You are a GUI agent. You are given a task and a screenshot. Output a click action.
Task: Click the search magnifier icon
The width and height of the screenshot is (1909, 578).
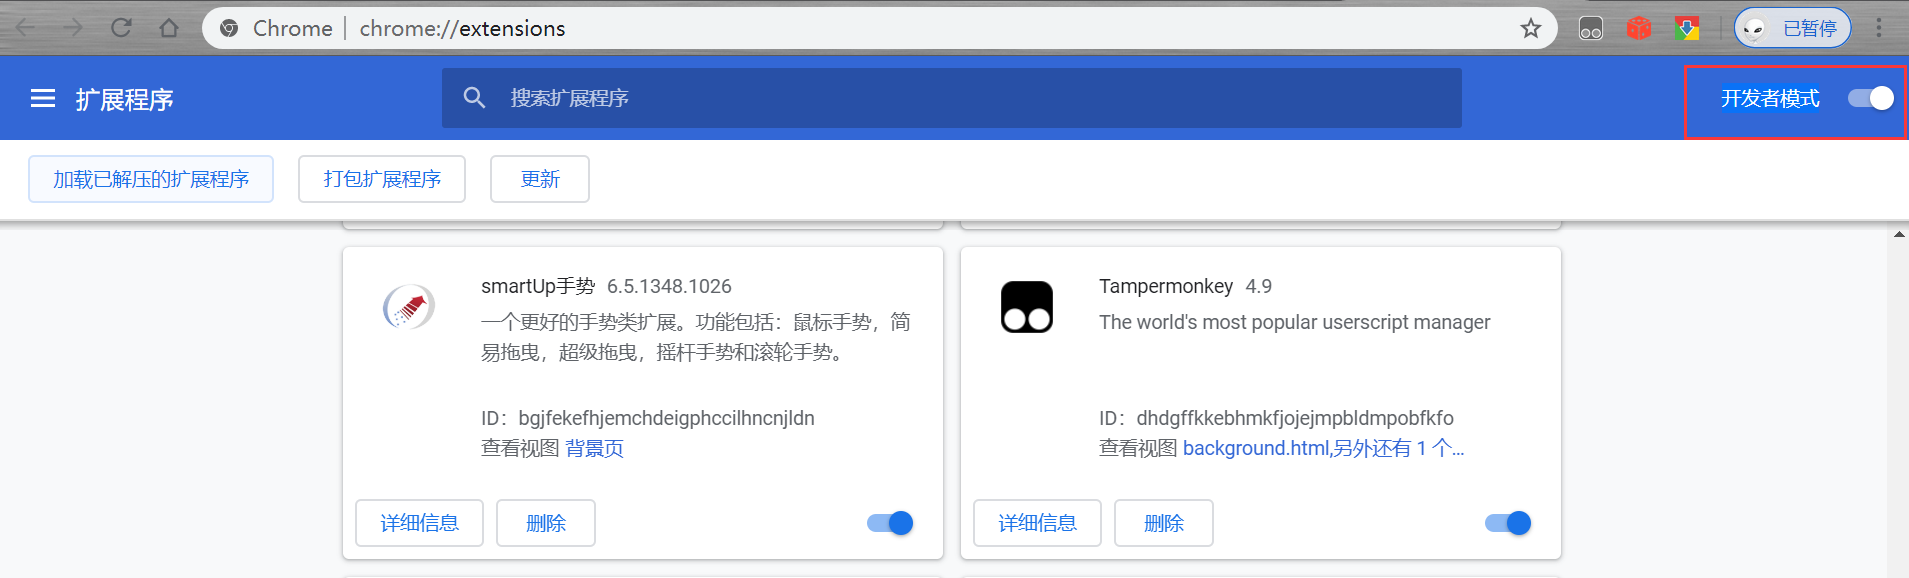(x=474, y=98)
